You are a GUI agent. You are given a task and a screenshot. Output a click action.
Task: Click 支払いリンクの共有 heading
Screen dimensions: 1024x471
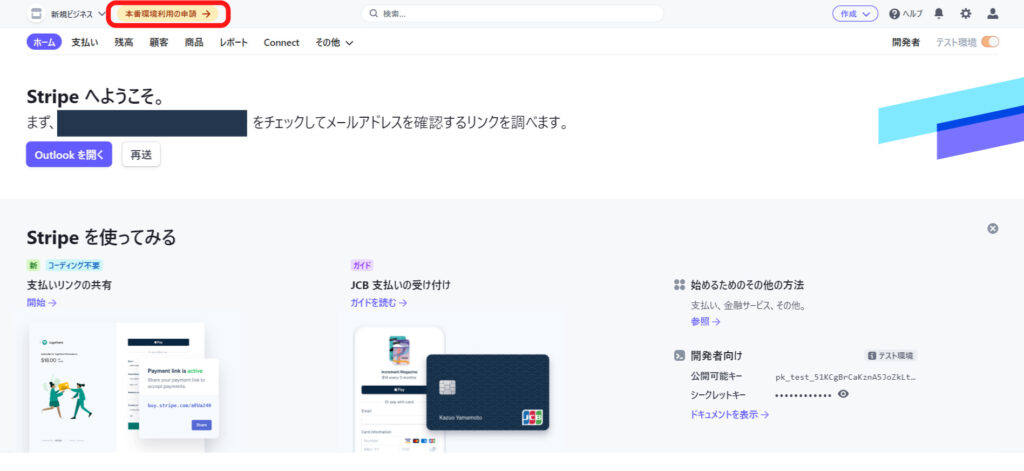[69, 285]
